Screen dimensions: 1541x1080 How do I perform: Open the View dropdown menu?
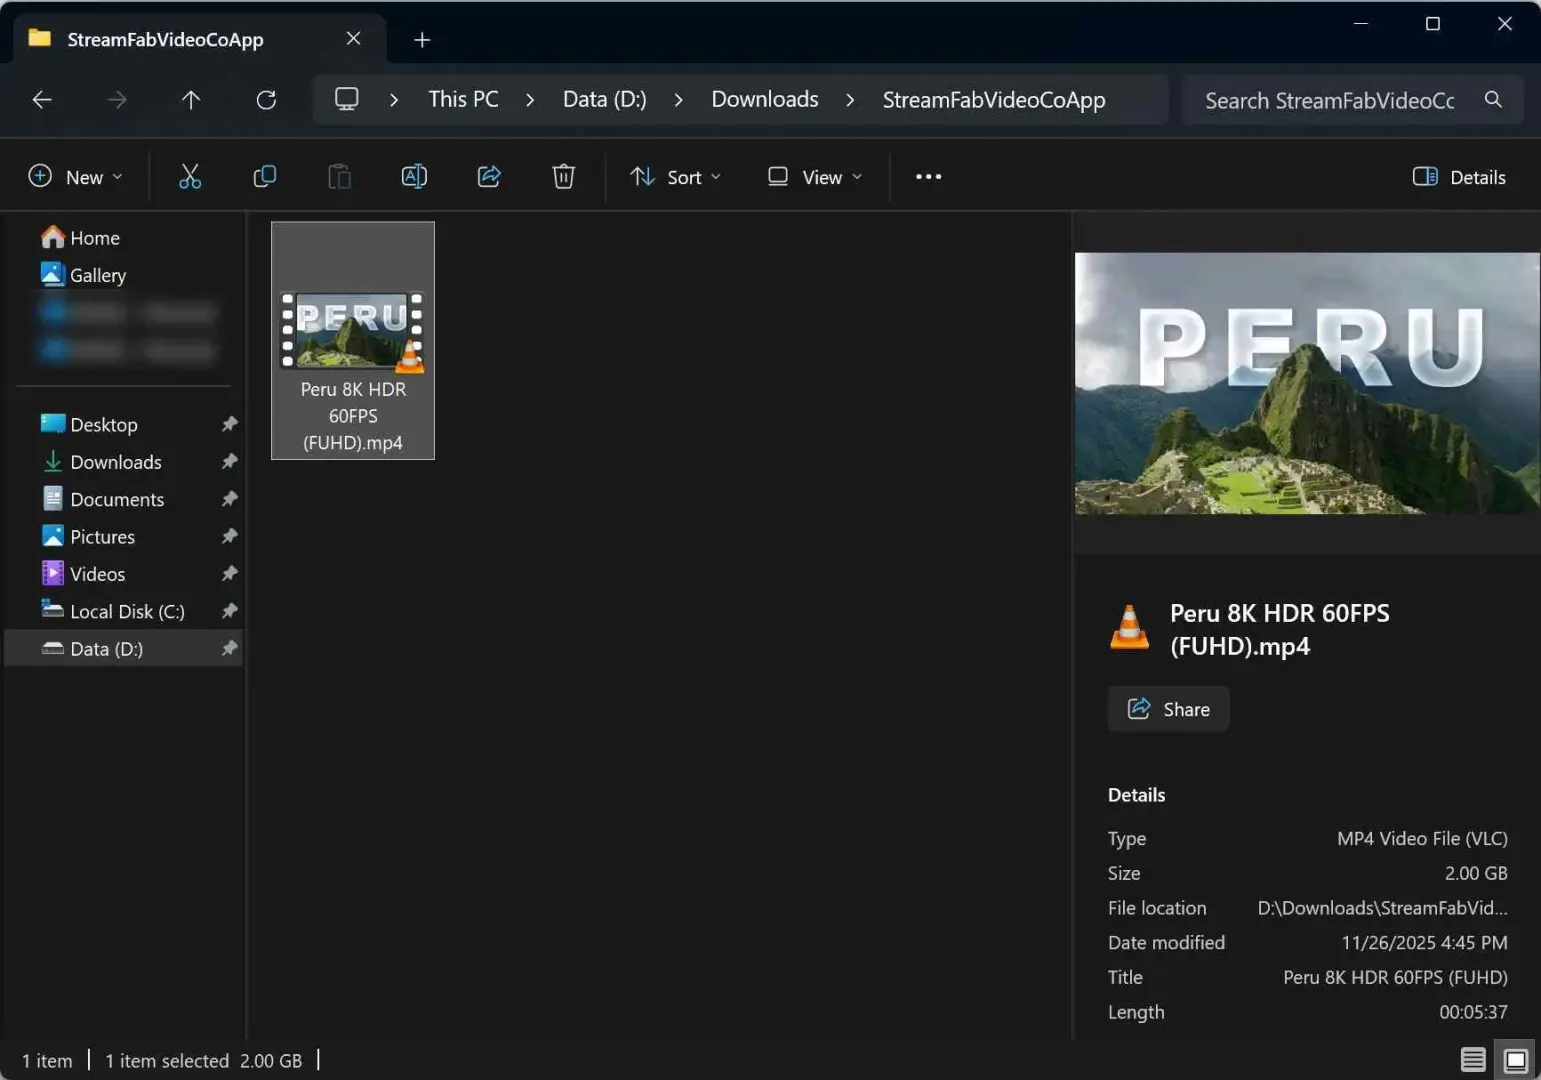point(814,177)
